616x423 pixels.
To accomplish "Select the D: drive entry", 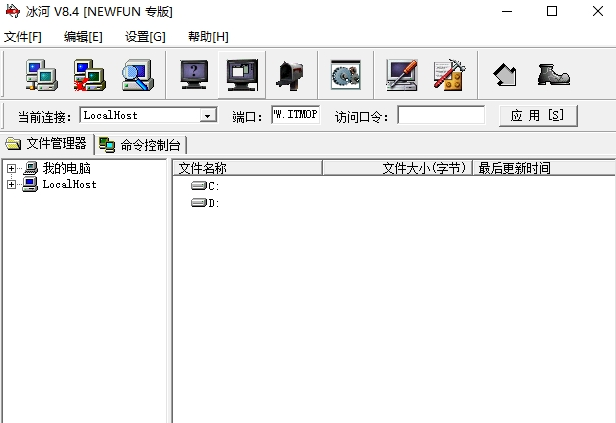I will click(205, 203).
